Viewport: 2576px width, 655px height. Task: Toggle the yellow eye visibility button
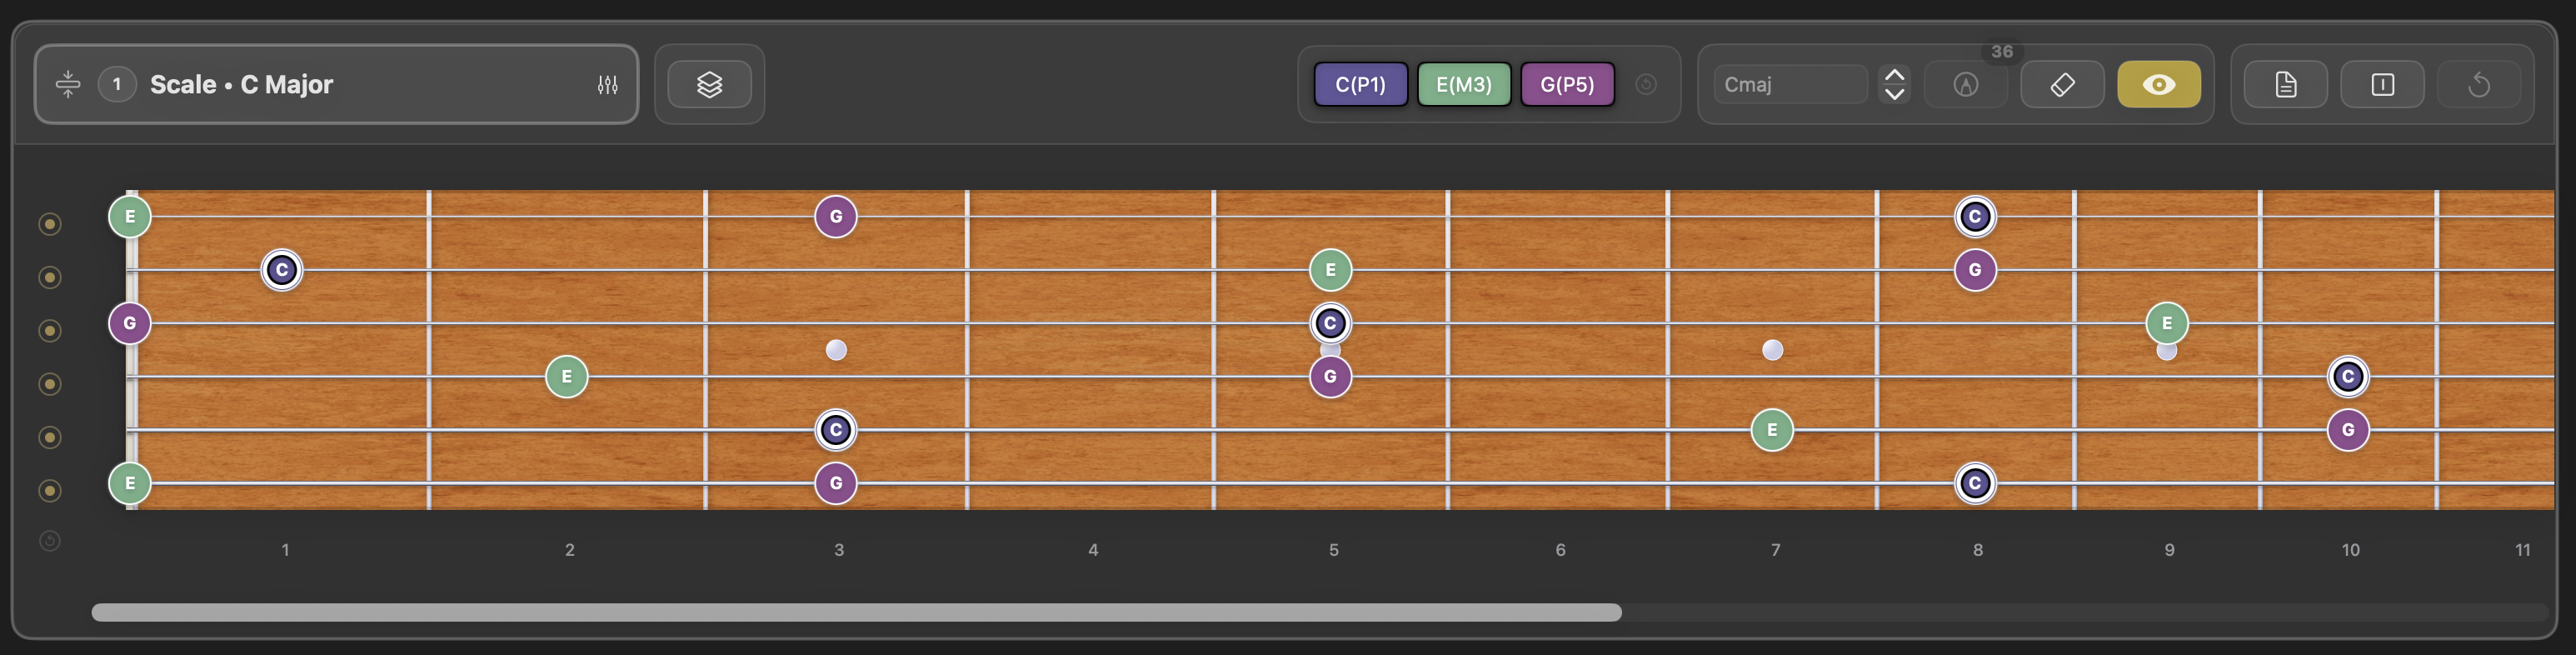point(2159,85)
